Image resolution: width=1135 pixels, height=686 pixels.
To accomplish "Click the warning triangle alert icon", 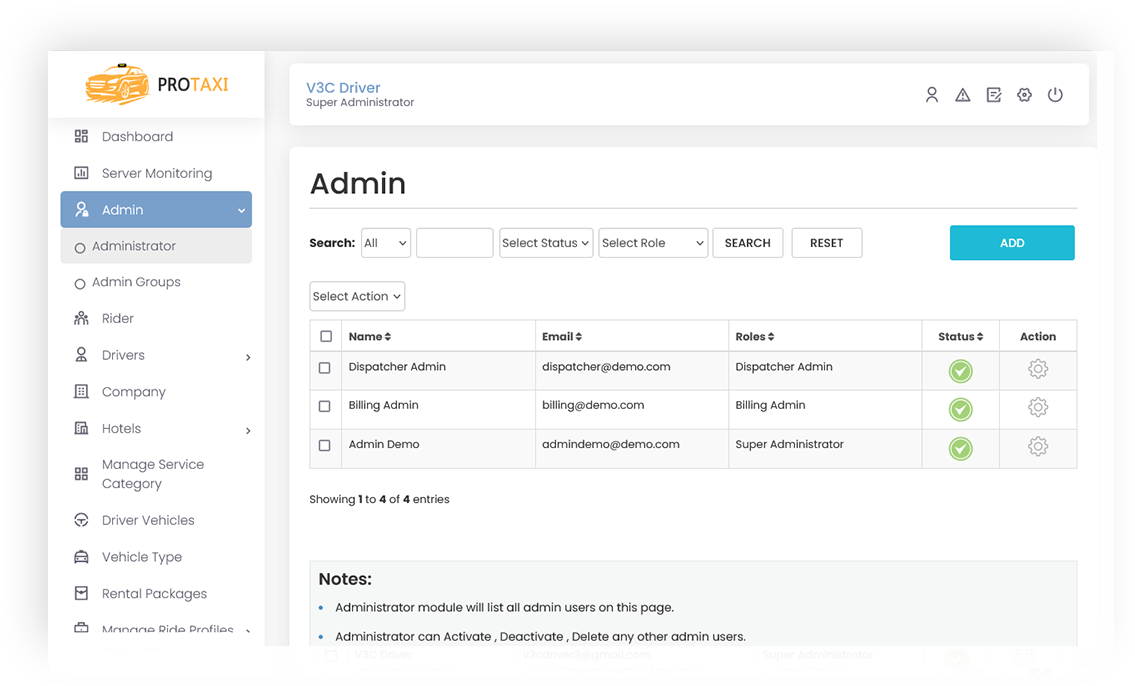I will 962,95.
